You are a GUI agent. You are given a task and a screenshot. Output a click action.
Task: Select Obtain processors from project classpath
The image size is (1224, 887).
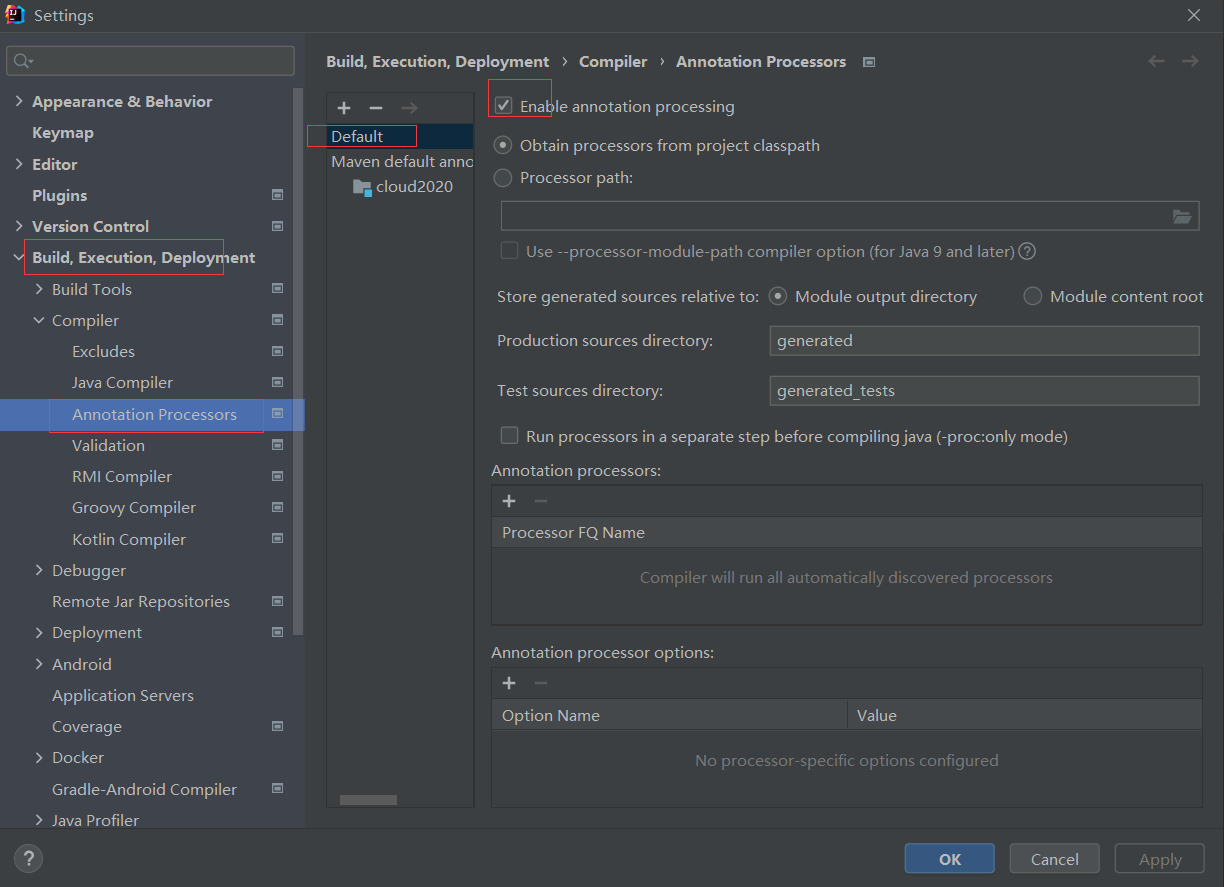tap(504, 145)
